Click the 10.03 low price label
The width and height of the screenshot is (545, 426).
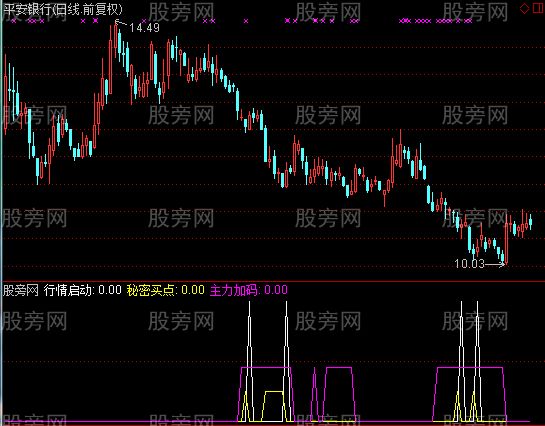[469, 264]
